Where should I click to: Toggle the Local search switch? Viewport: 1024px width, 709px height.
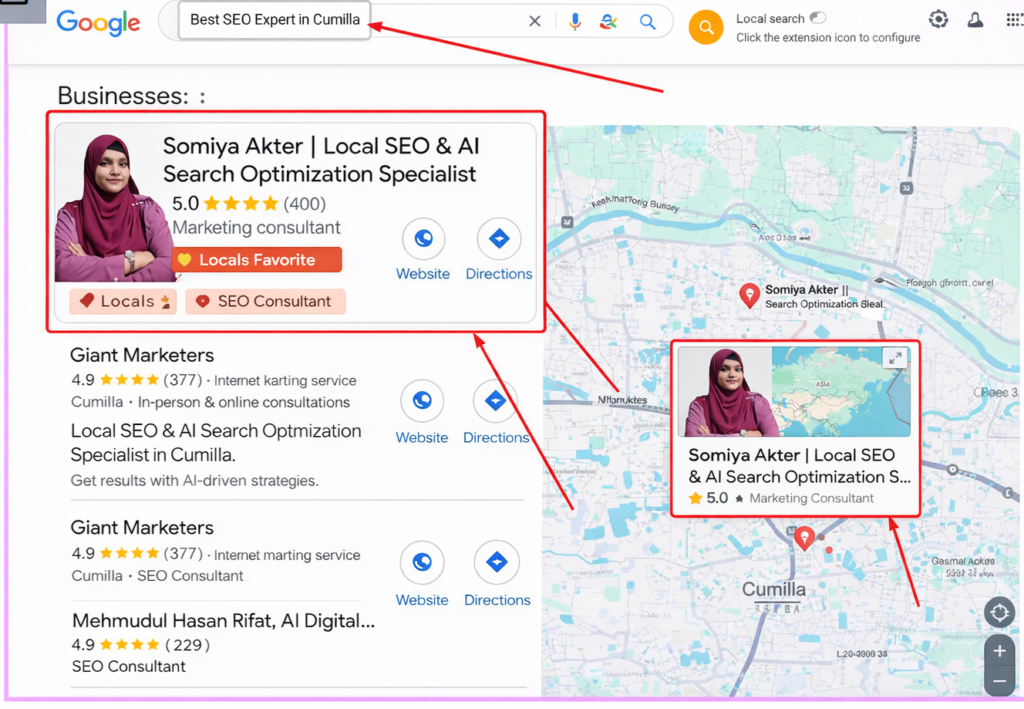coord(818,18)
